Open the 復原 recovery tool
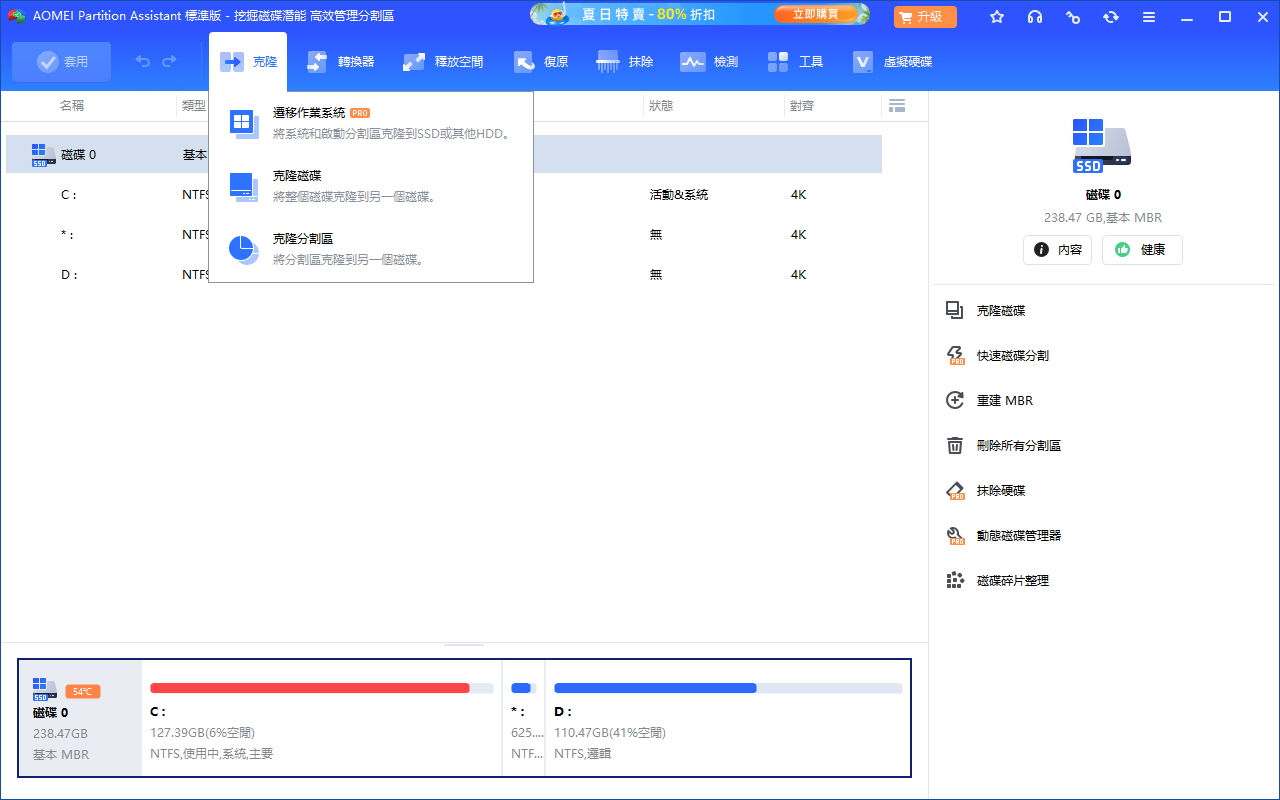This screenshot has width=1280, height=800. click(x=541, y=62)
